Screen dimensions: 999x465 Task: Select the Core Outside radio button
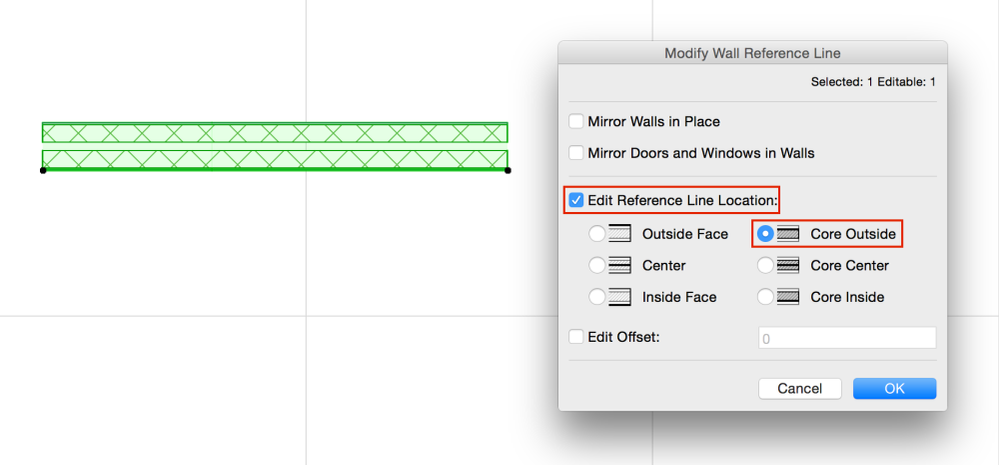pos(765,234)
